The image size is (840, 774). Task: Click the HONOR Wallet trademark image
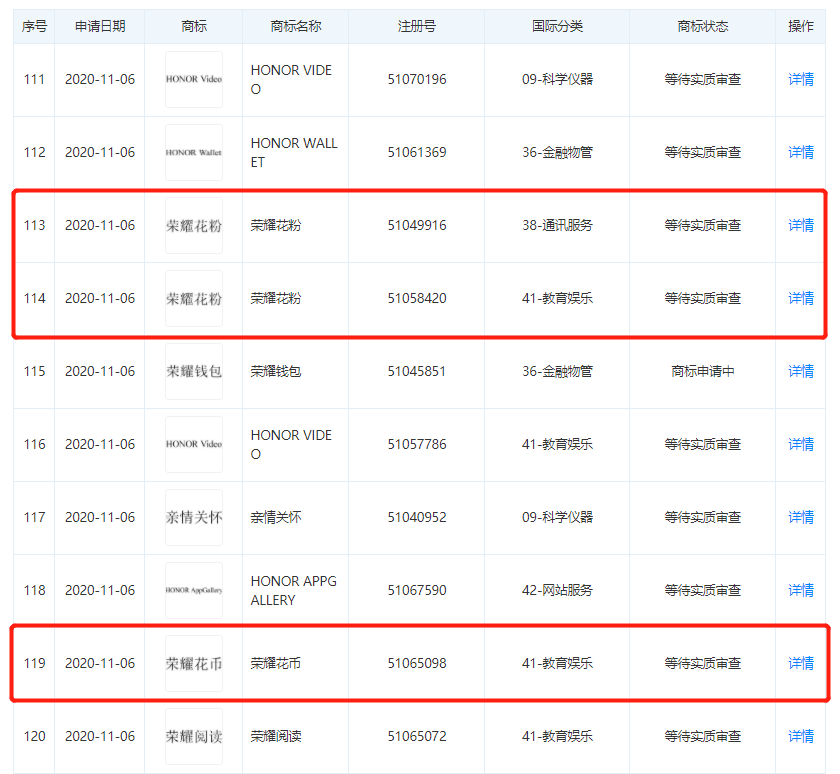pyautogui.click(x=194, y=153)
